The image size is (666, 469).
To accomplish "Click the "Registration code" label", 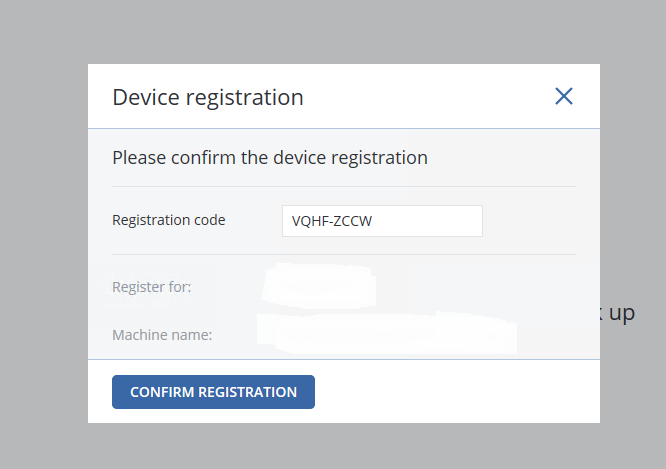I will 169,220.
